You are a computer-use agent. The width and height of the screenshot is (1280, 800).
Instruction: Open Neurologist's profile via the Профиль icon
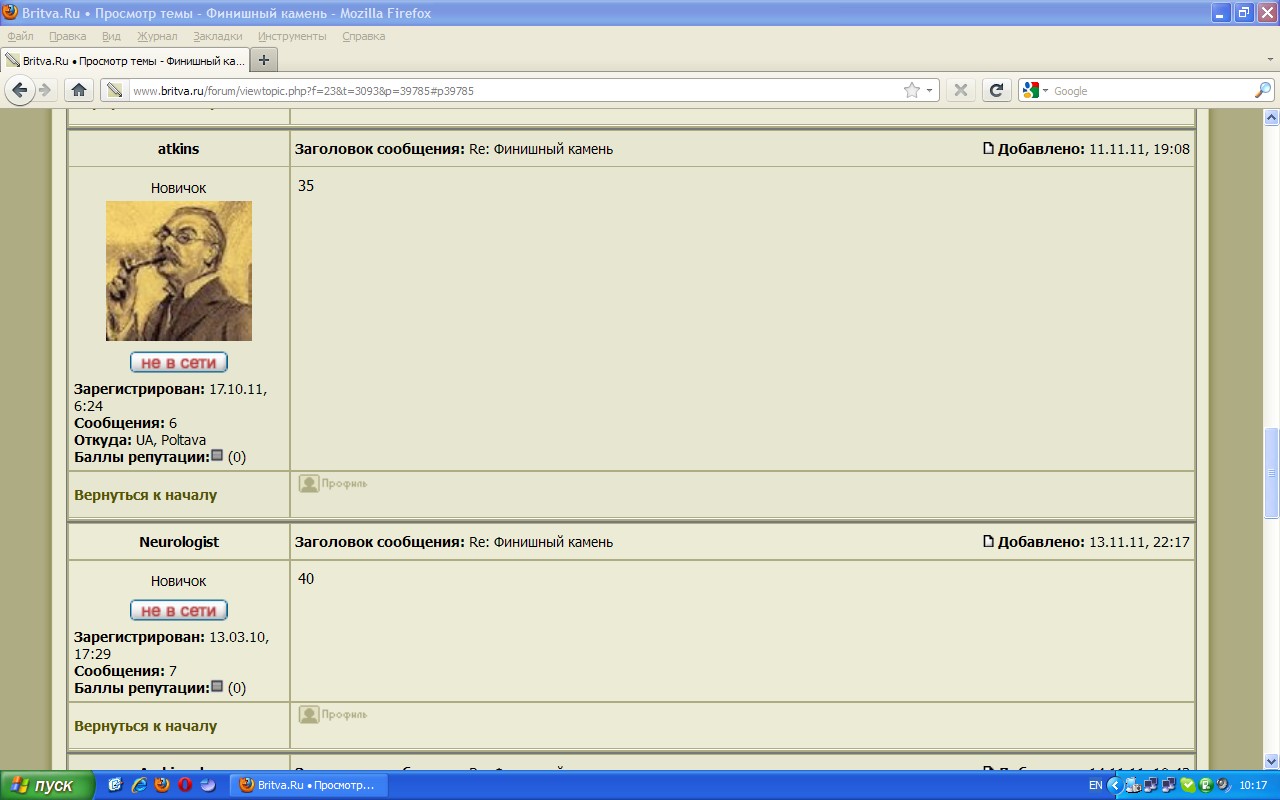coord(333,715)
